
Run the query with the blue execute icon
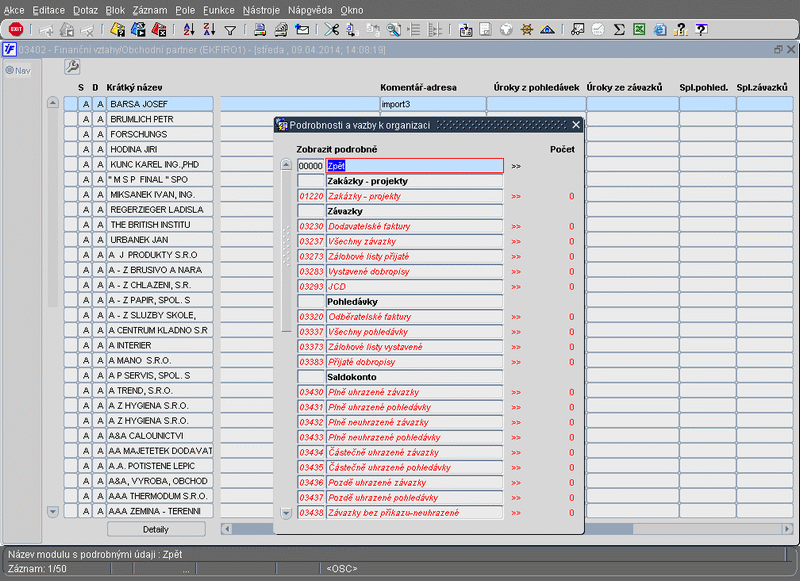[138, 30]
